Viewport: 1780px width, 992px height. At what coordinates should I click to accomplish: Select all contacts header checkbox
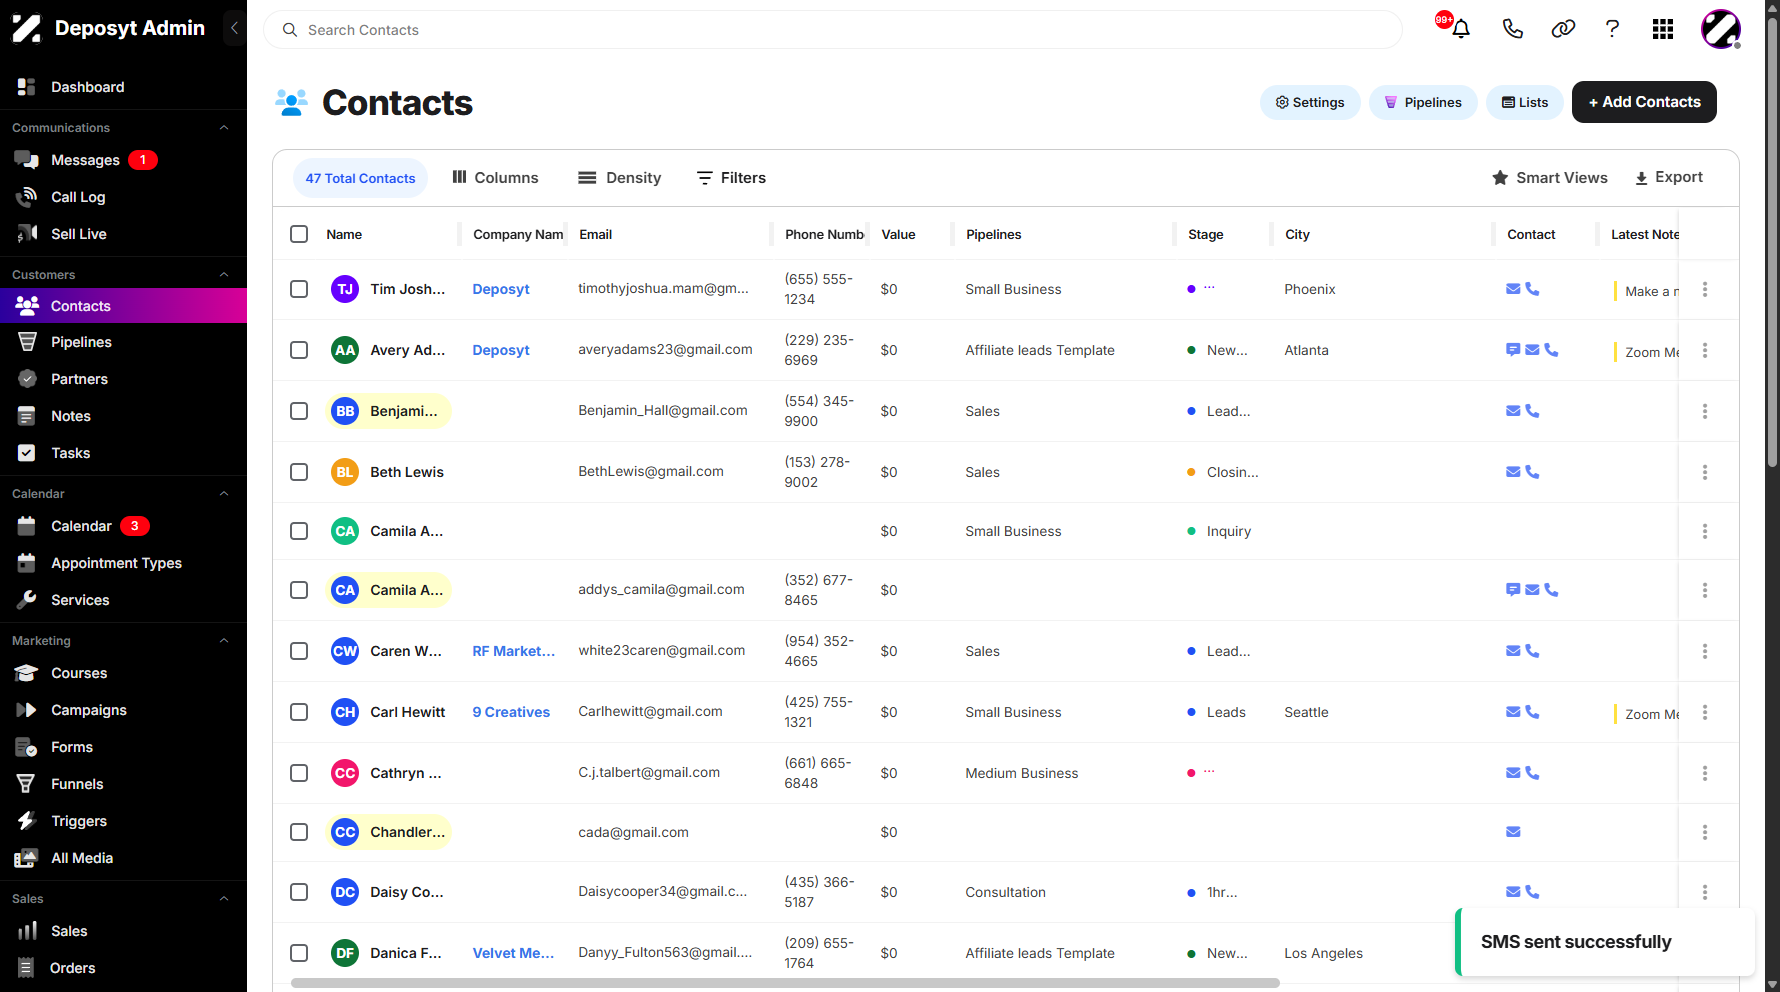[299, 234]
